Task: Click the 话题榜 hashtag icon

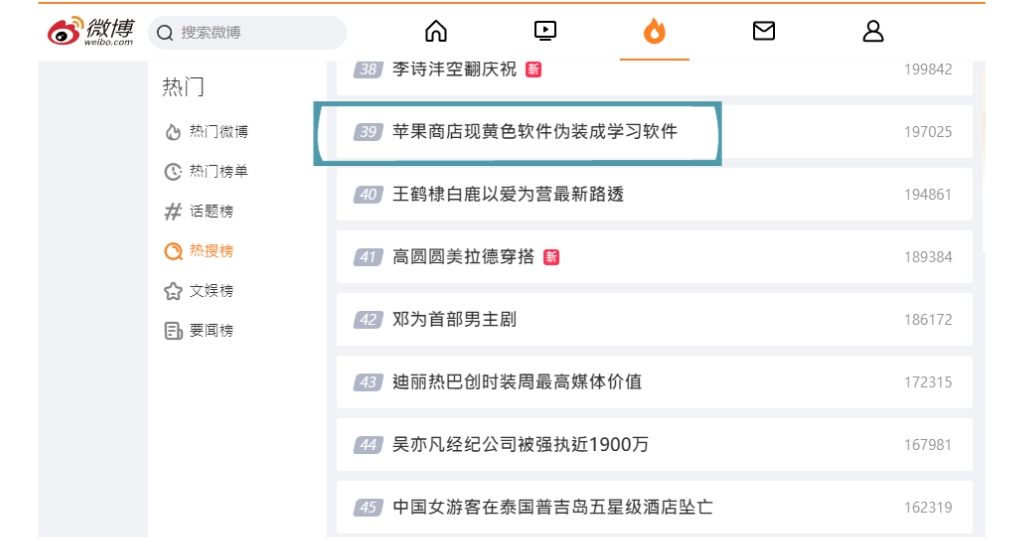Action: point(173,211)
